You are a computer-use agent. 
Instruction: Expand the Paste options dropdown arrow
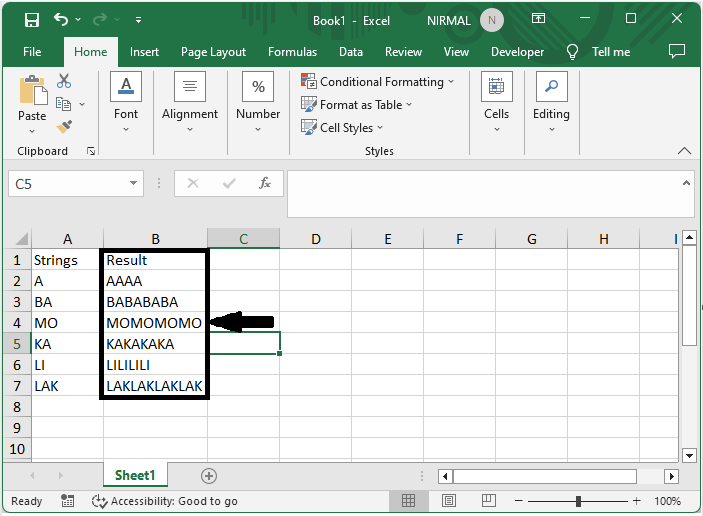[32, 131]
